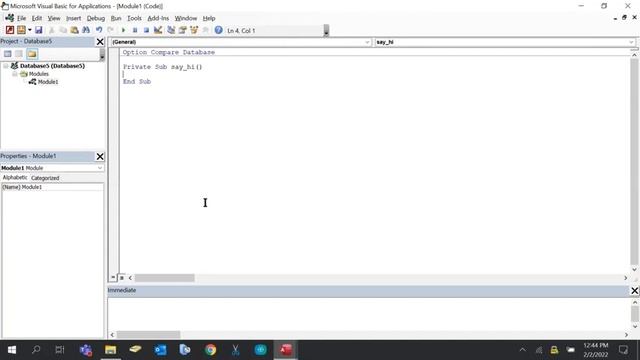
Task: Click the Run Sub play icon
Action: [x=123, y=30]
